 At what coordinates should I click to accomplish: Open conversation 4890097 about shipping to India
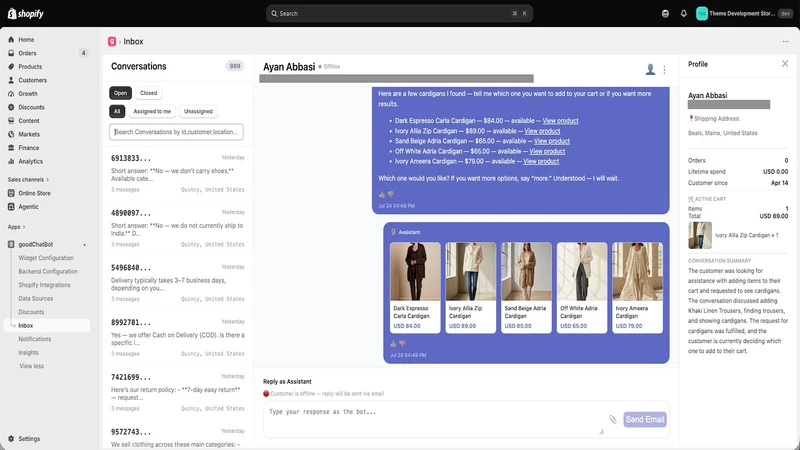[178, 228]
